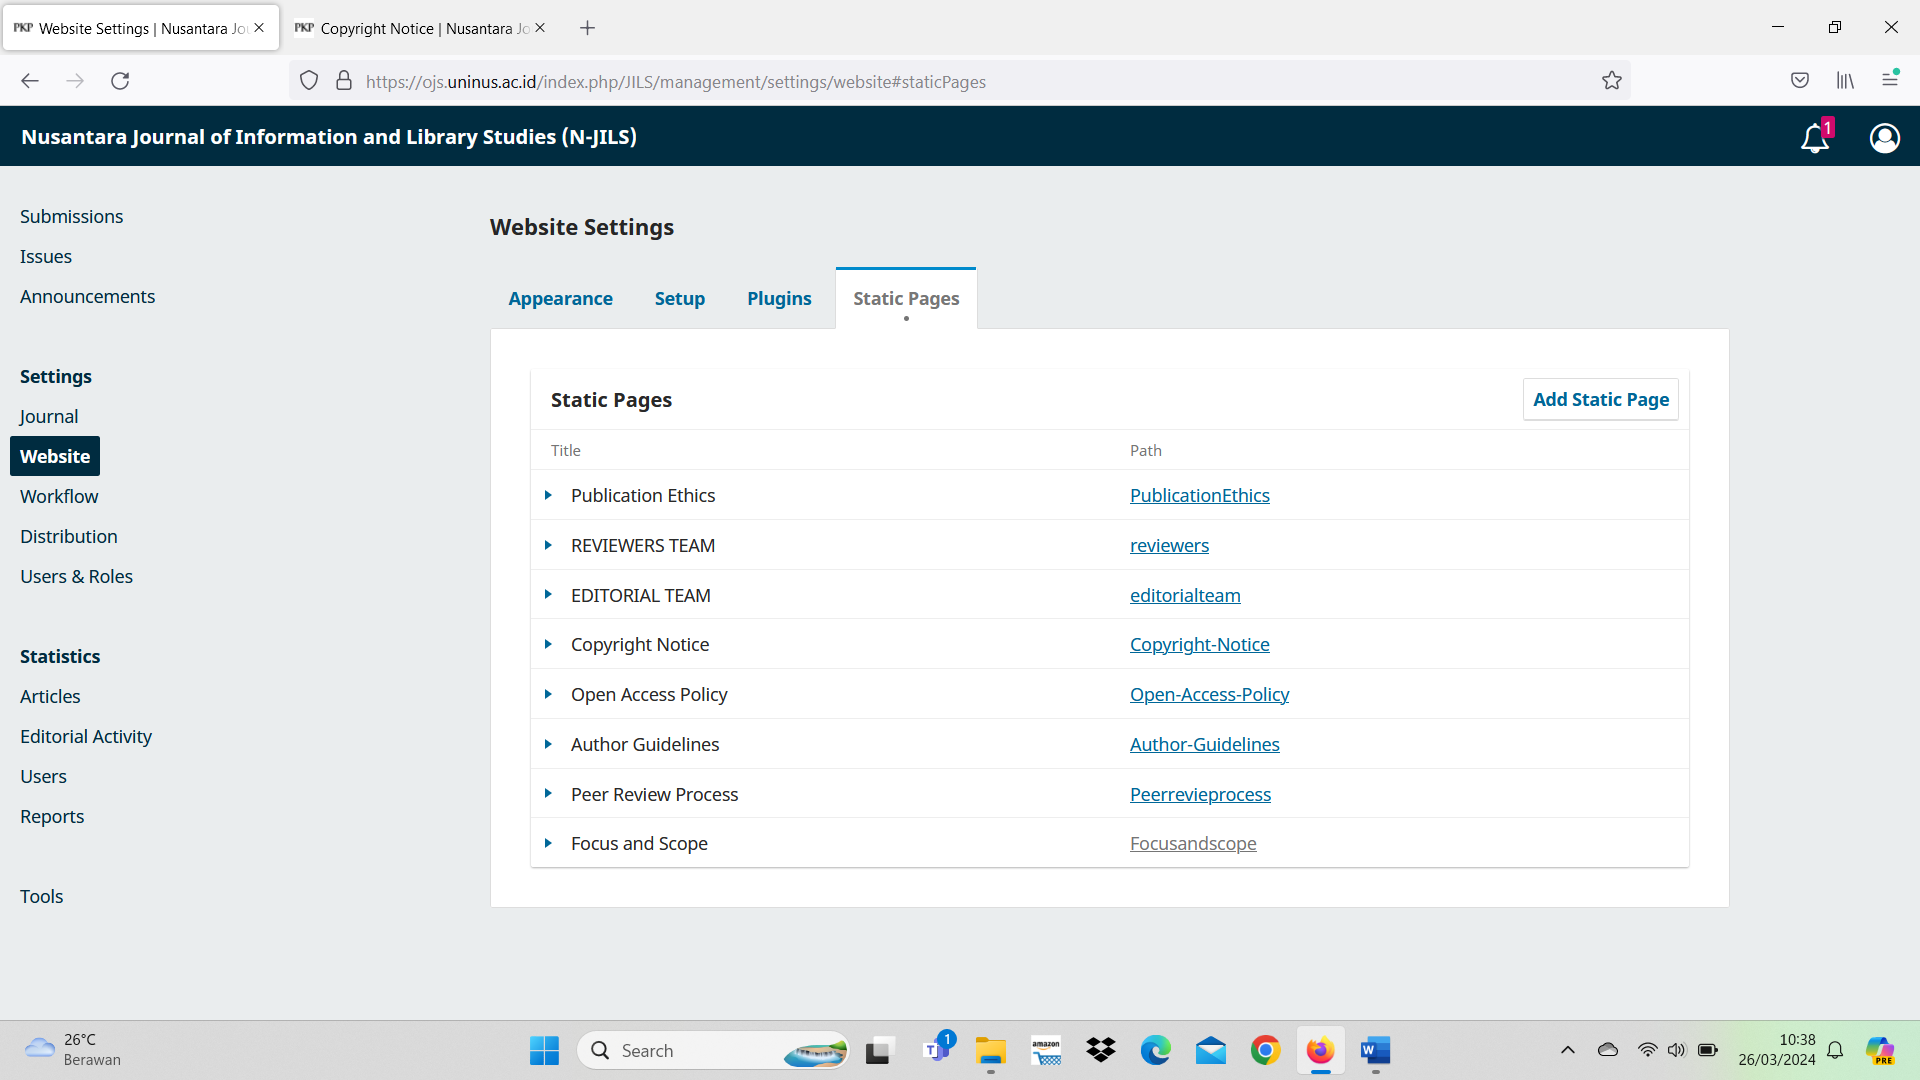The height and width of the screenshot is (1080, 1920).
Task: Switch to the Plugins tab
Action: point(779,299)
